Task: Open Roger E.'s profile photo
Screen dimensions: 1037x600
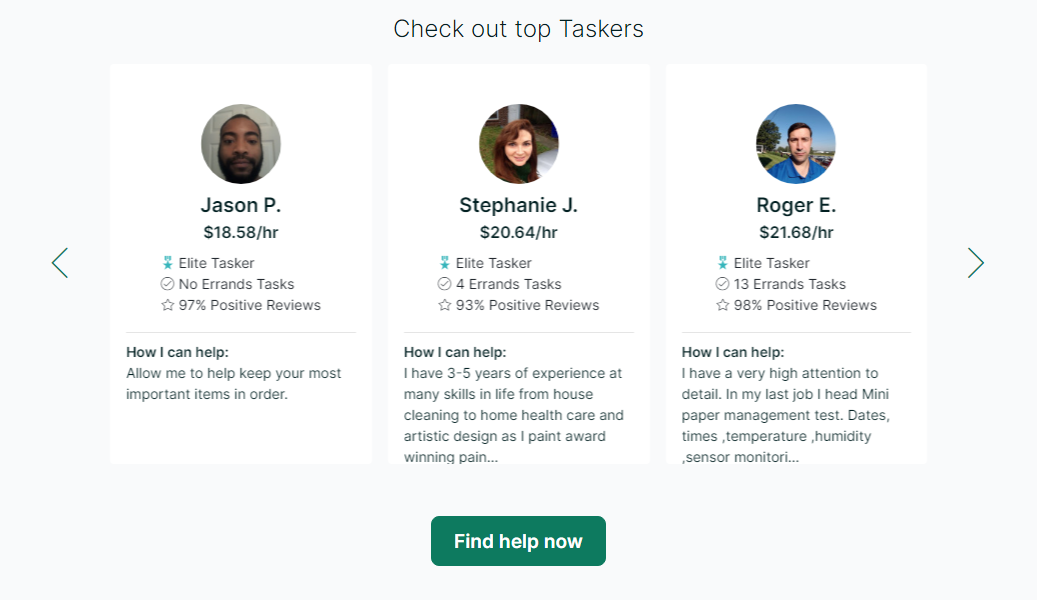Action: tap(795, 143)
